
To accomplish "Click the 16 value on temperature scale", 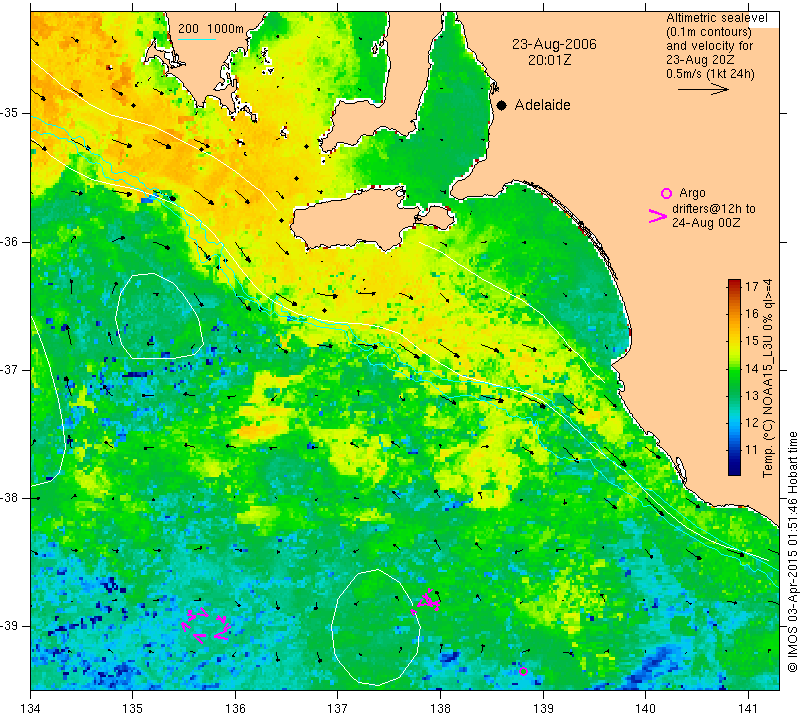I will 752,313.
